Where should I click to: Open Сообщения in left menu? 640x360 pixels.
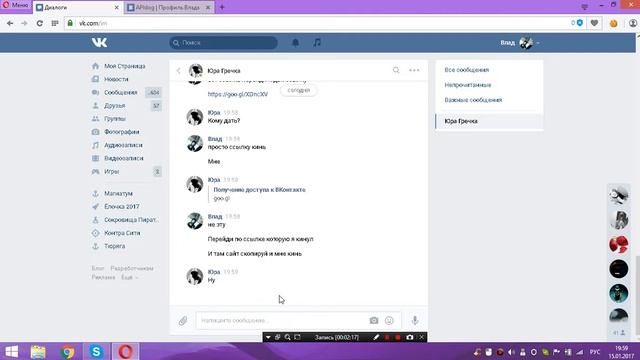[x=120, y=93]
